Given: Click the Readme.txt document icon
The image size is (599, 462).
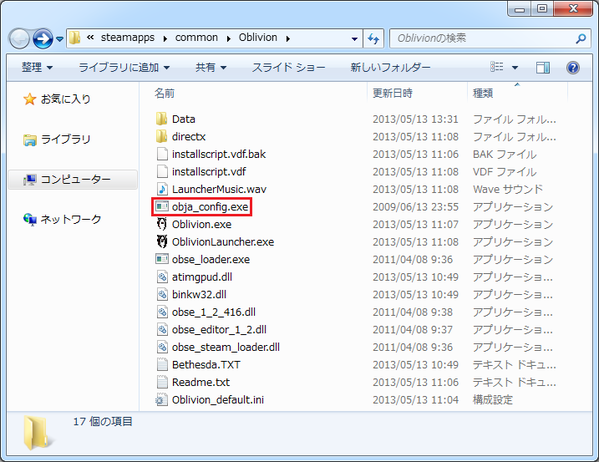Looking at the screenshot, I should 162,382.
